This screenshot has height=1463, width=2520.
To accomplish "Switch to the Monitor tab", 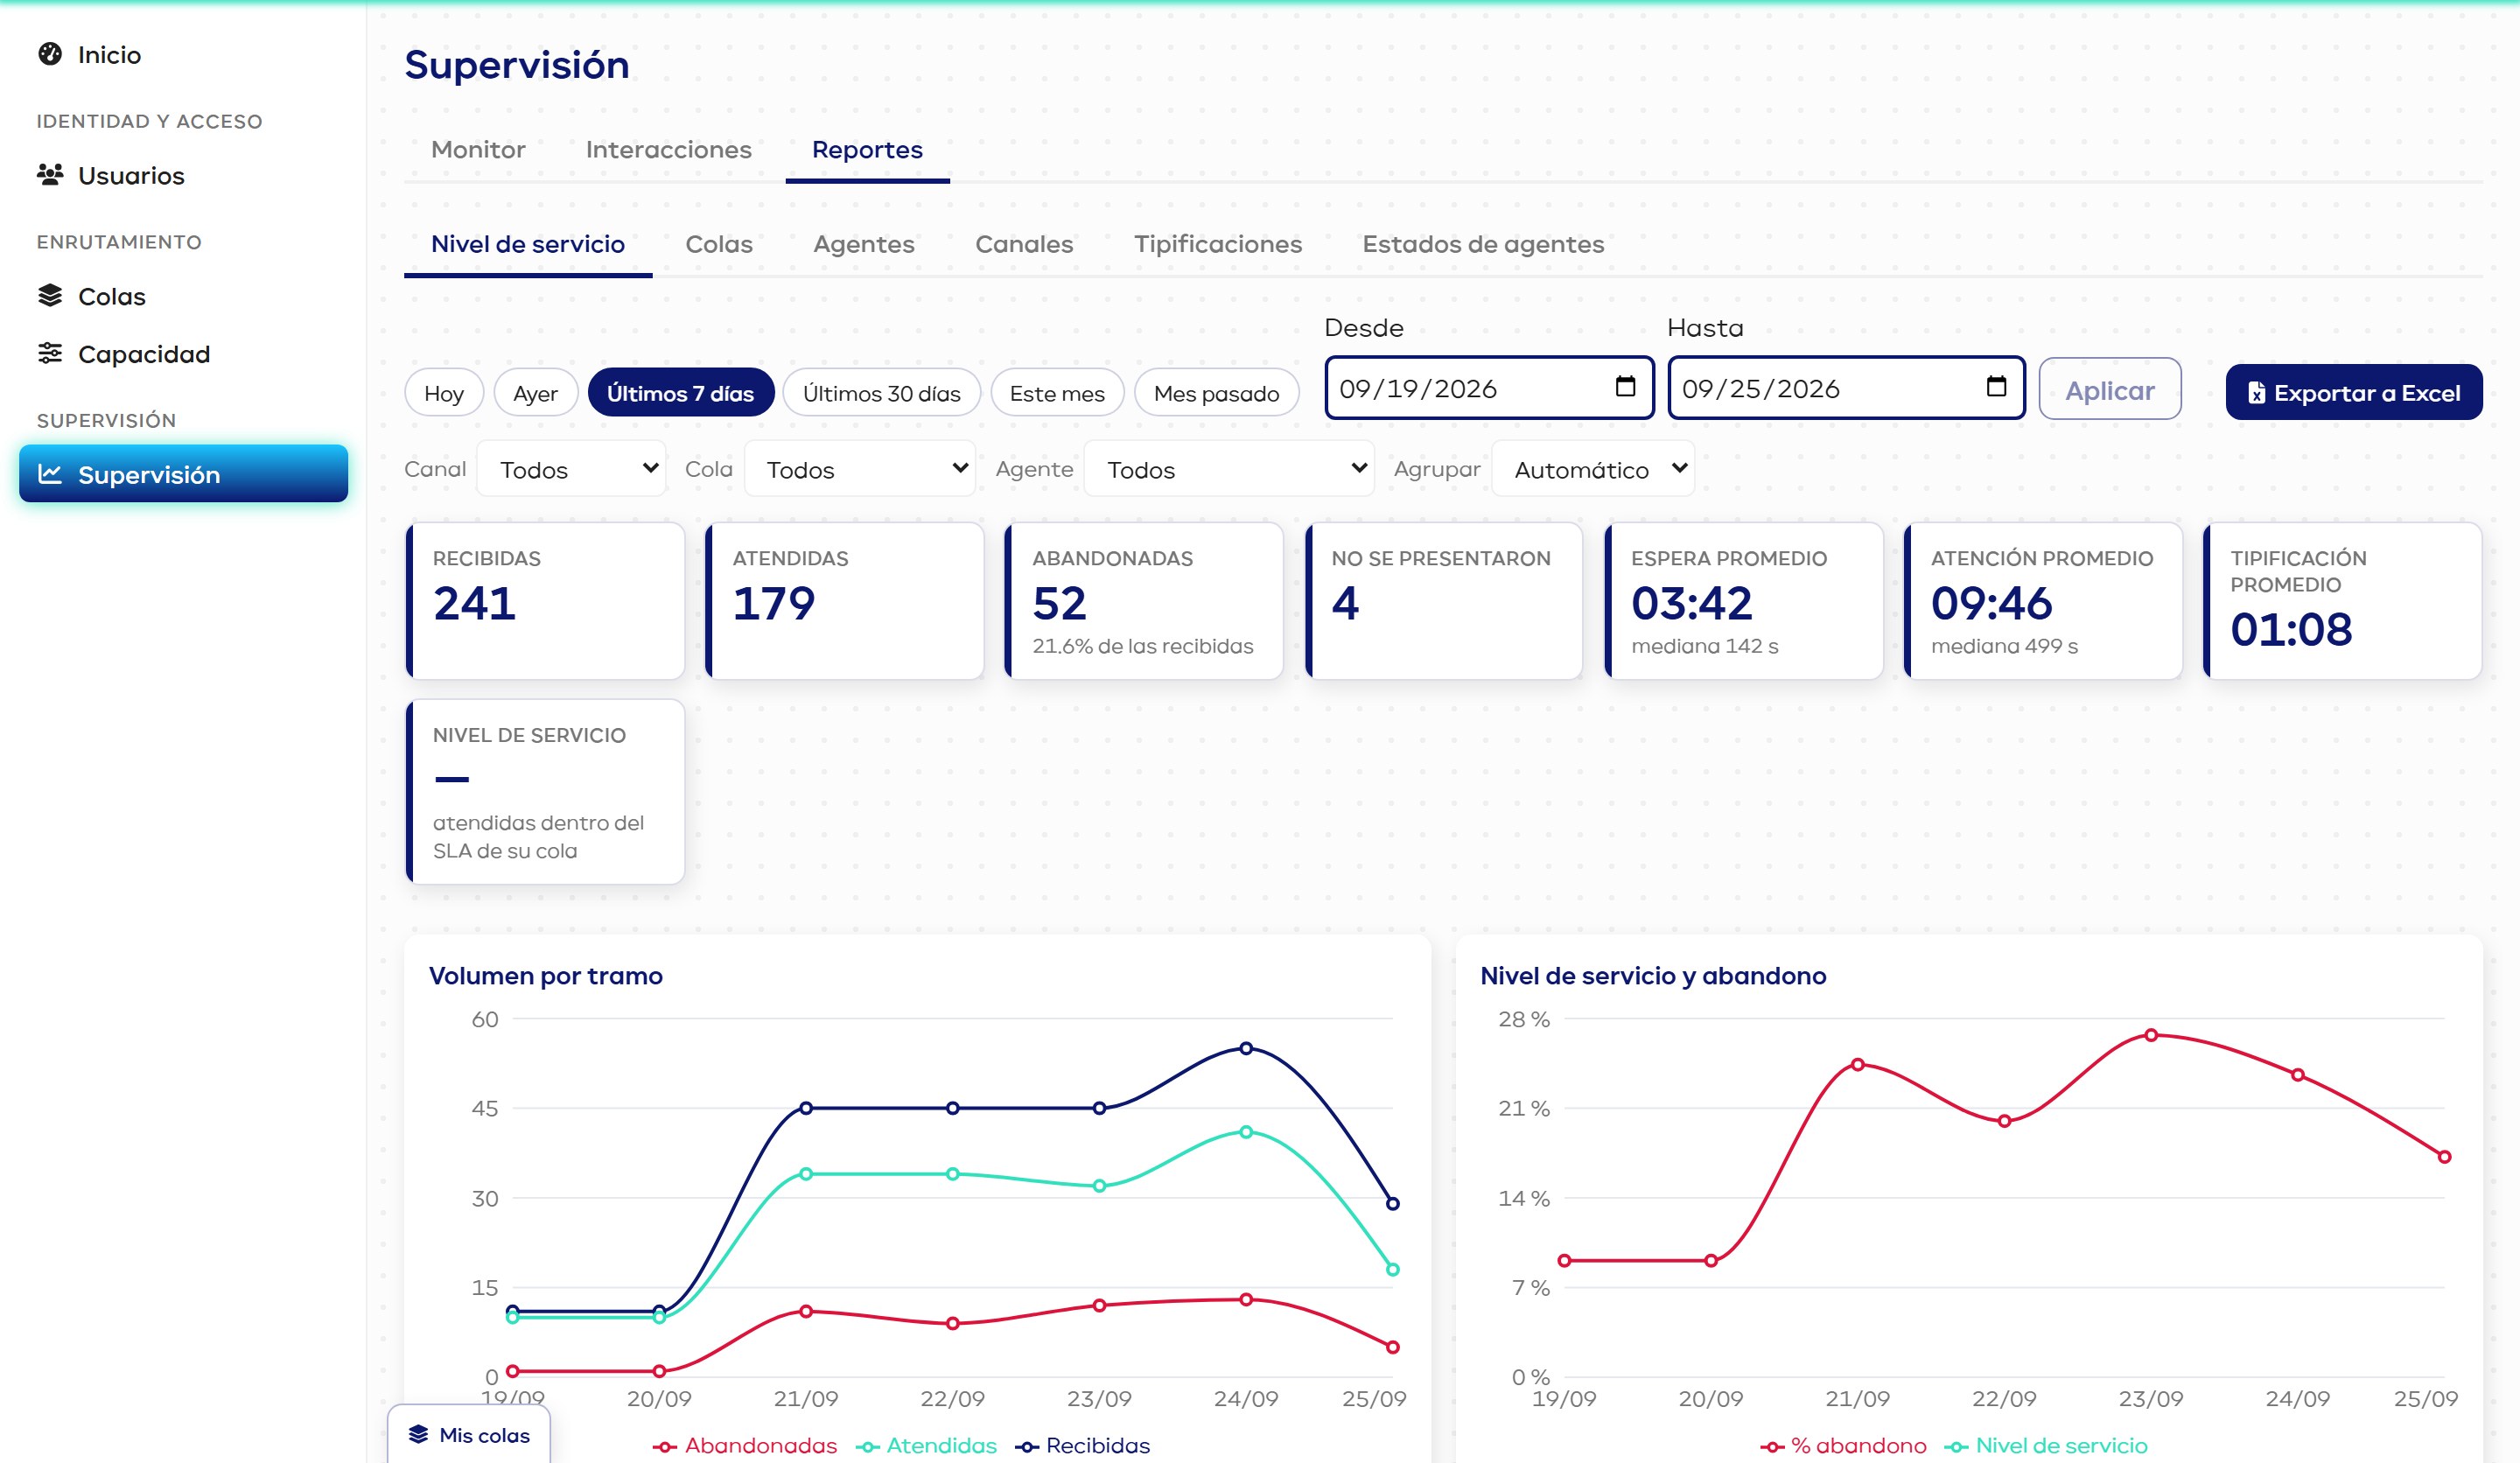I will click(478, 150).
